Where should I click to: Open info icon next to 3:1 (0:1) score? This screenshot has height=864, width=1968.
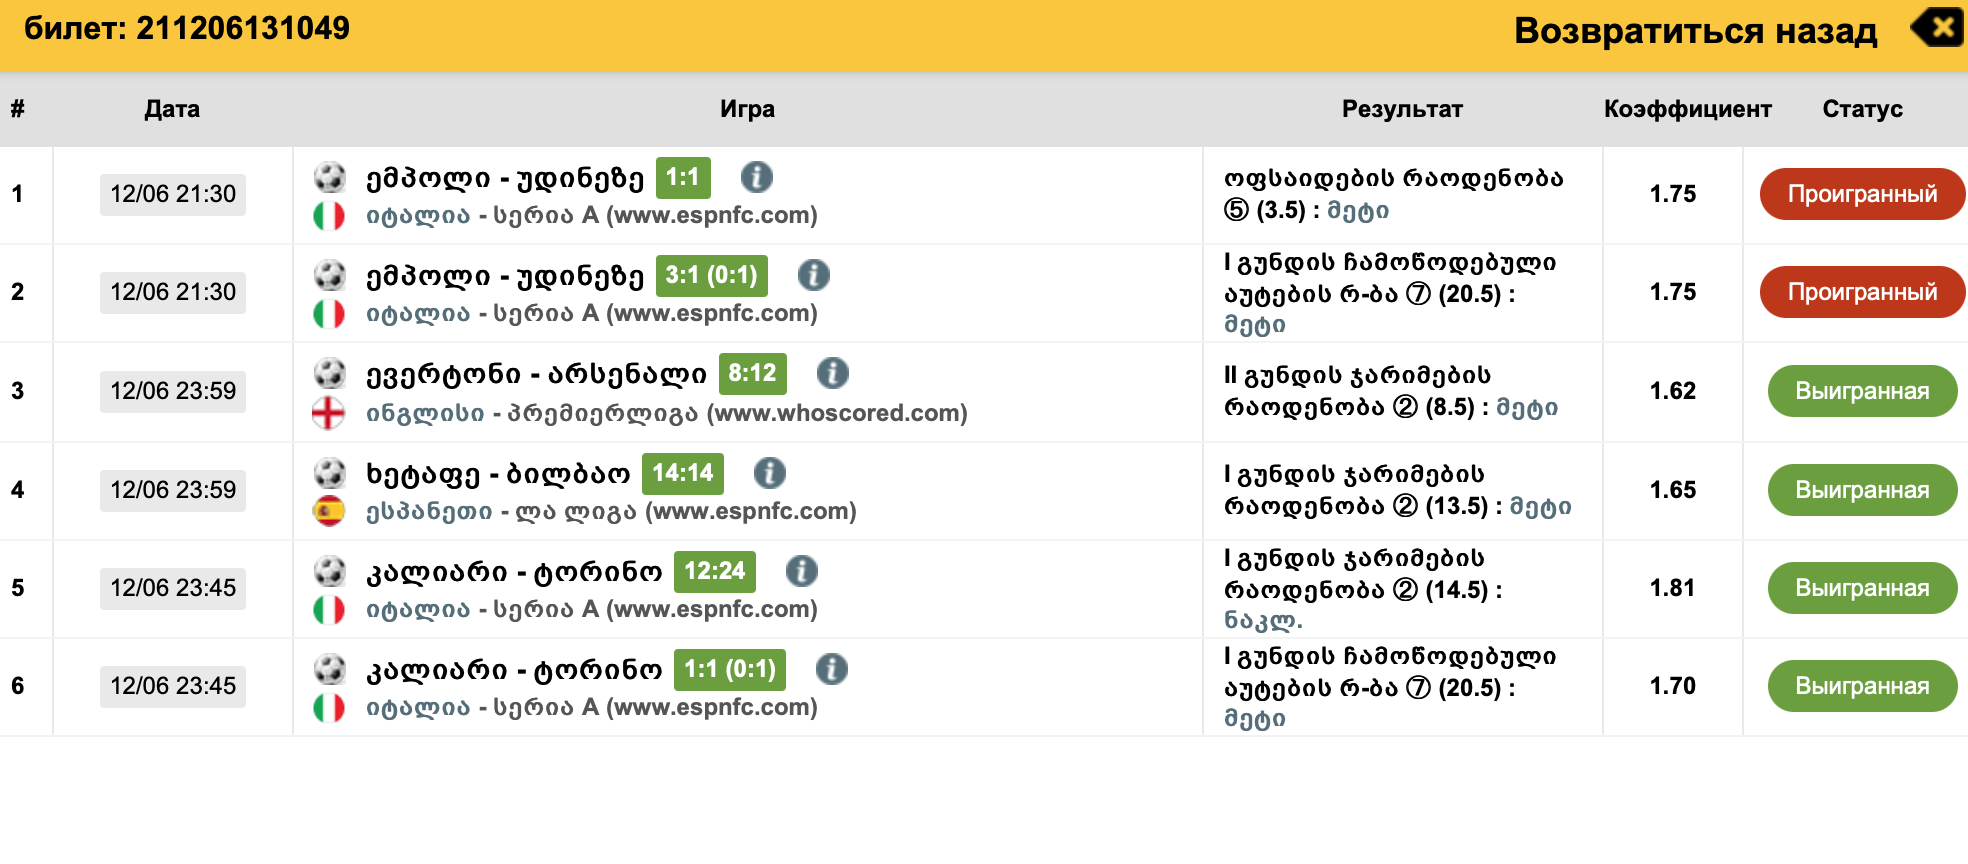pos(813,275)
